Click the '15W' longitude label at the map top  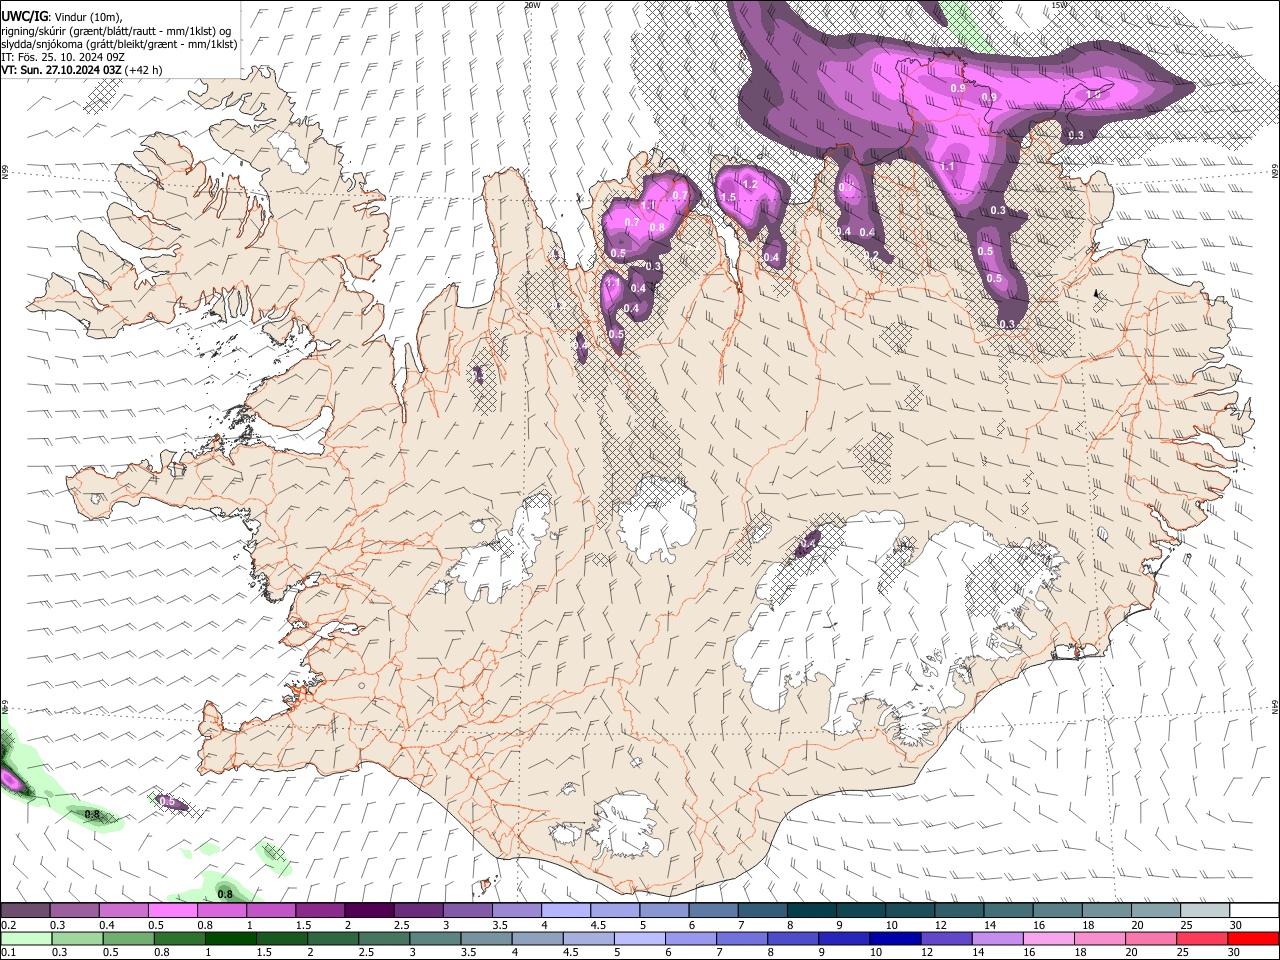pyautogui.click(x=1059, y=5)
